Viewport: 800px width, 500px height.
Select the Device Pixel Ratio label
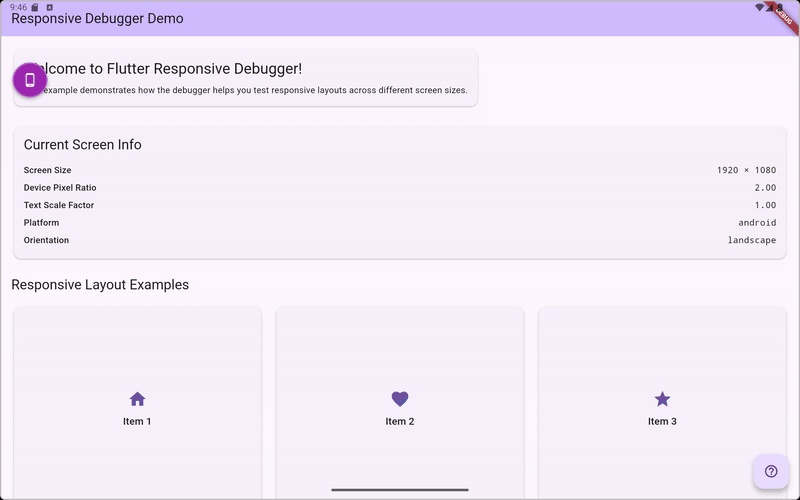(x=60, y=187)
